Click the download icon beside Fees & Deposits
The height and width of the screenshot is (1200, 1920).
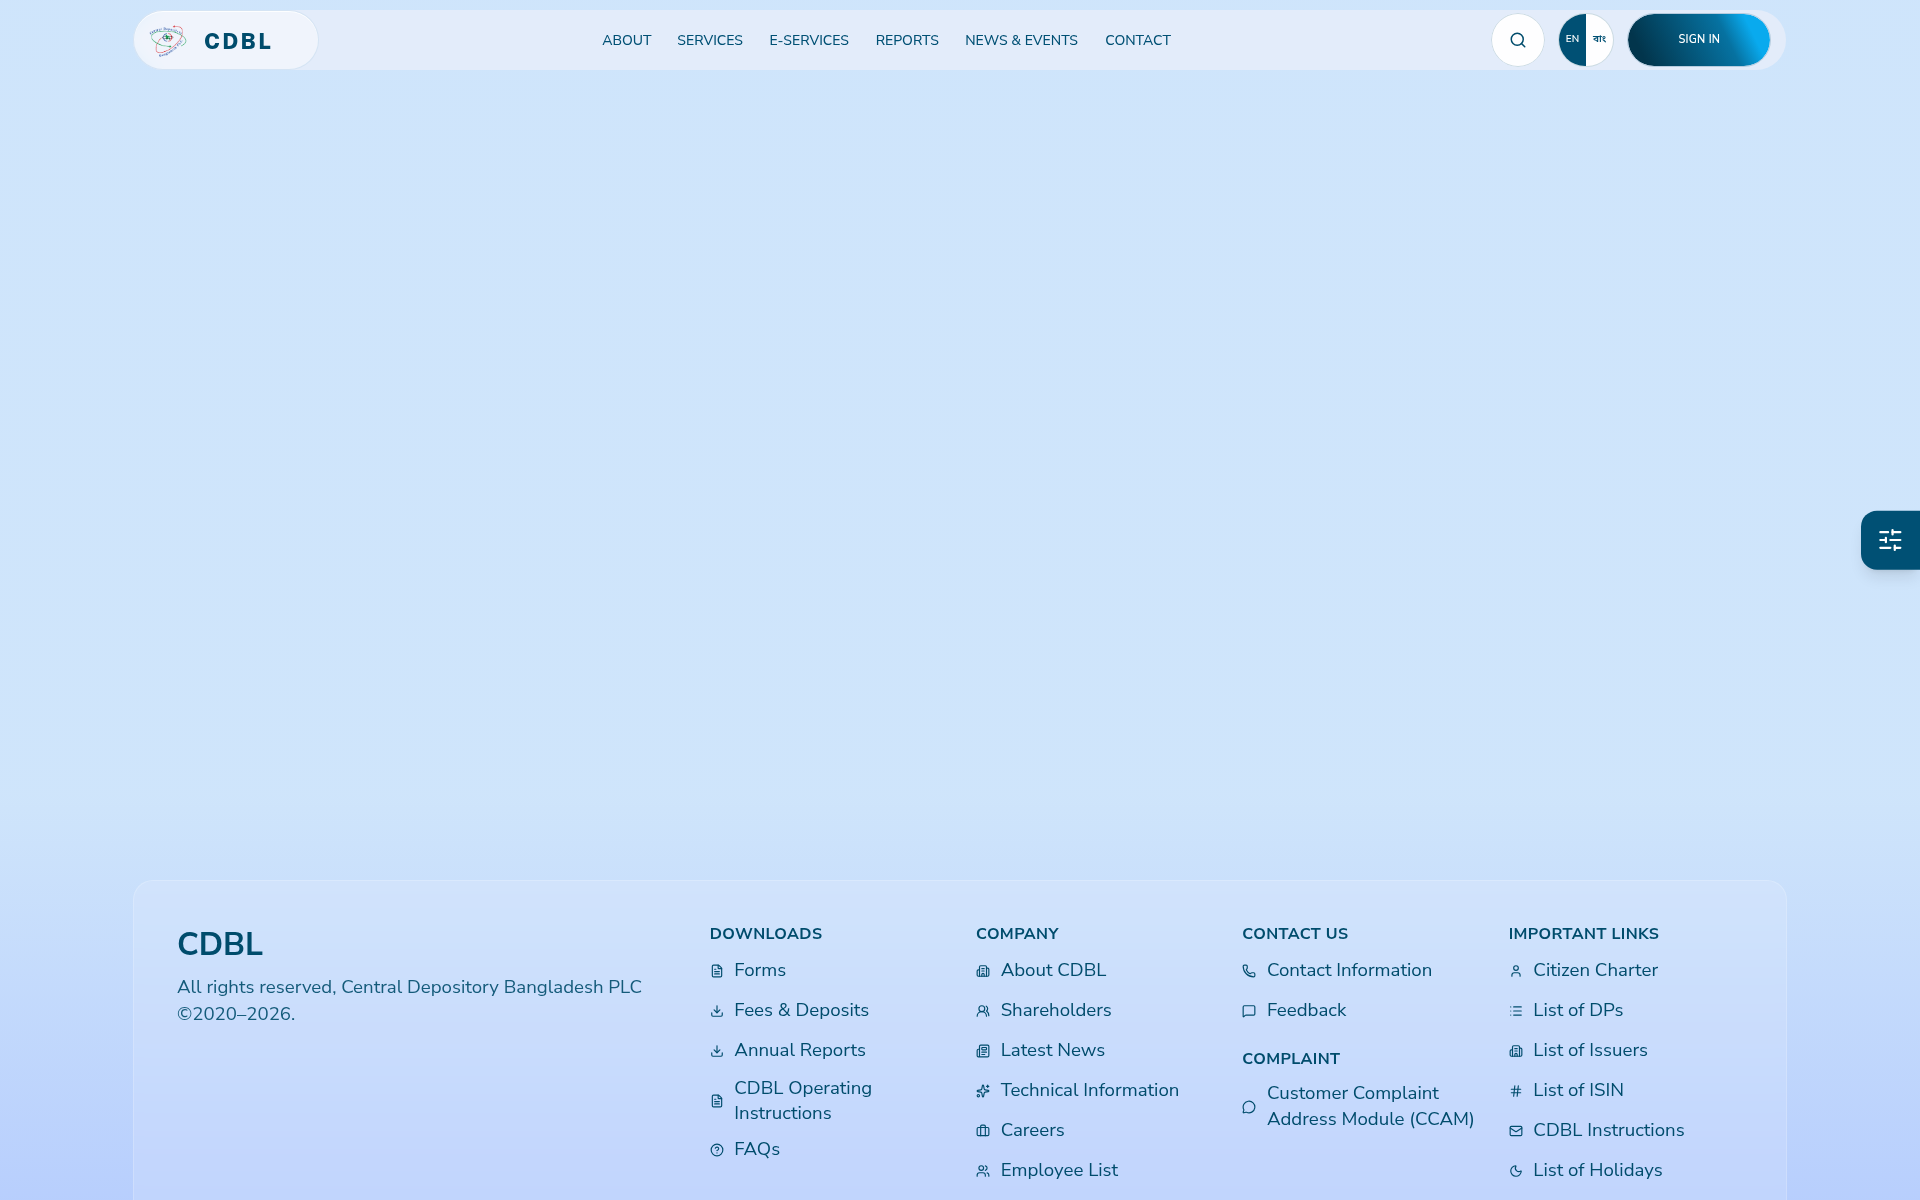pyautogui.click(x=717, y=1011)
